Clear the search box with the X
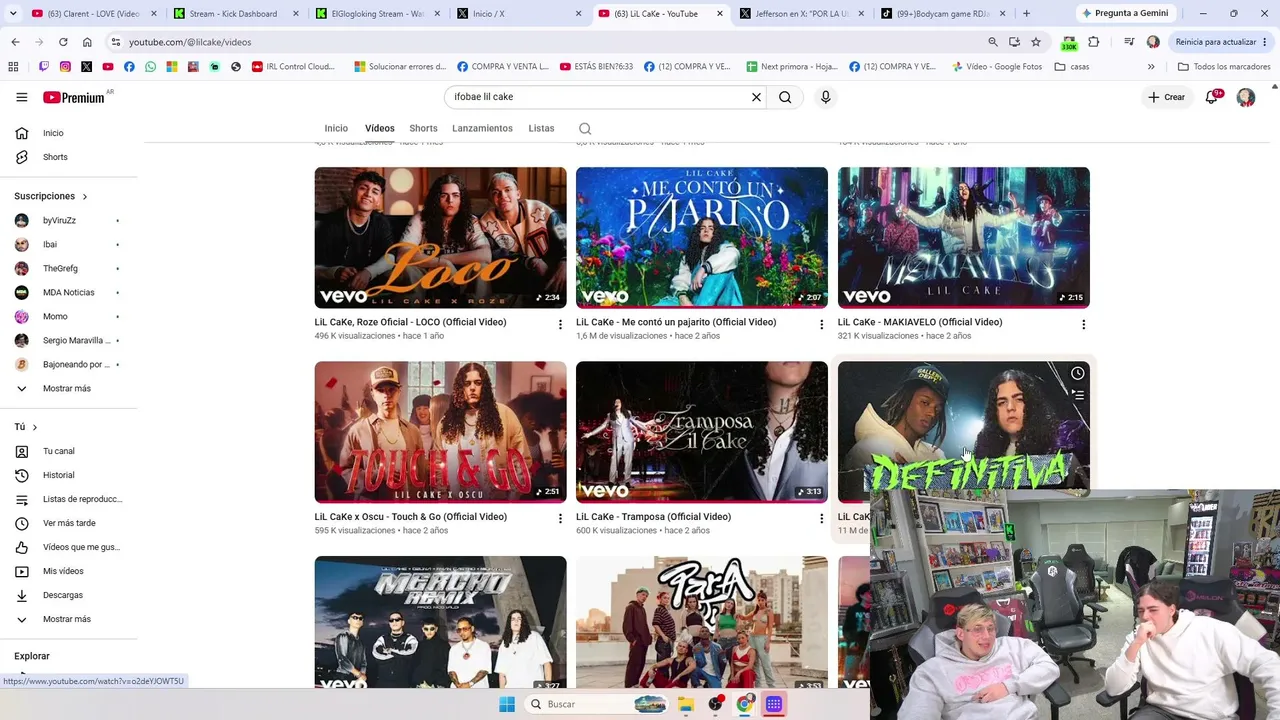 [756, 97]
